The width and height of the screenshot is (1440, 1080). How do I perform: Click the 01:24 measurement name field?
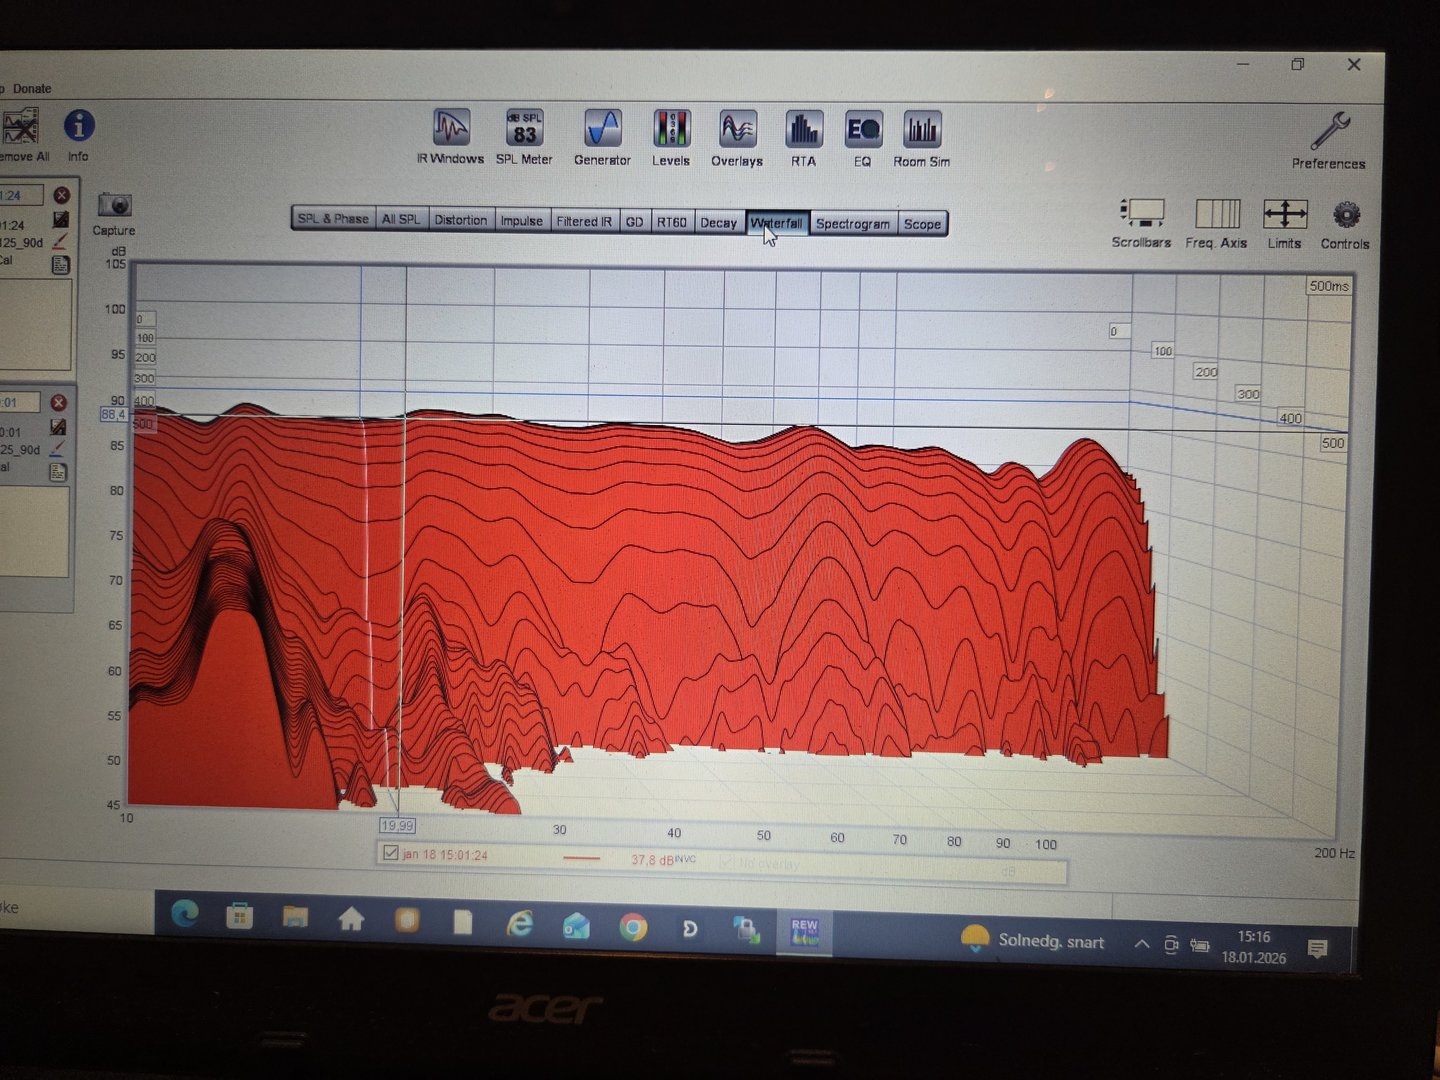(x=20, y=195)
